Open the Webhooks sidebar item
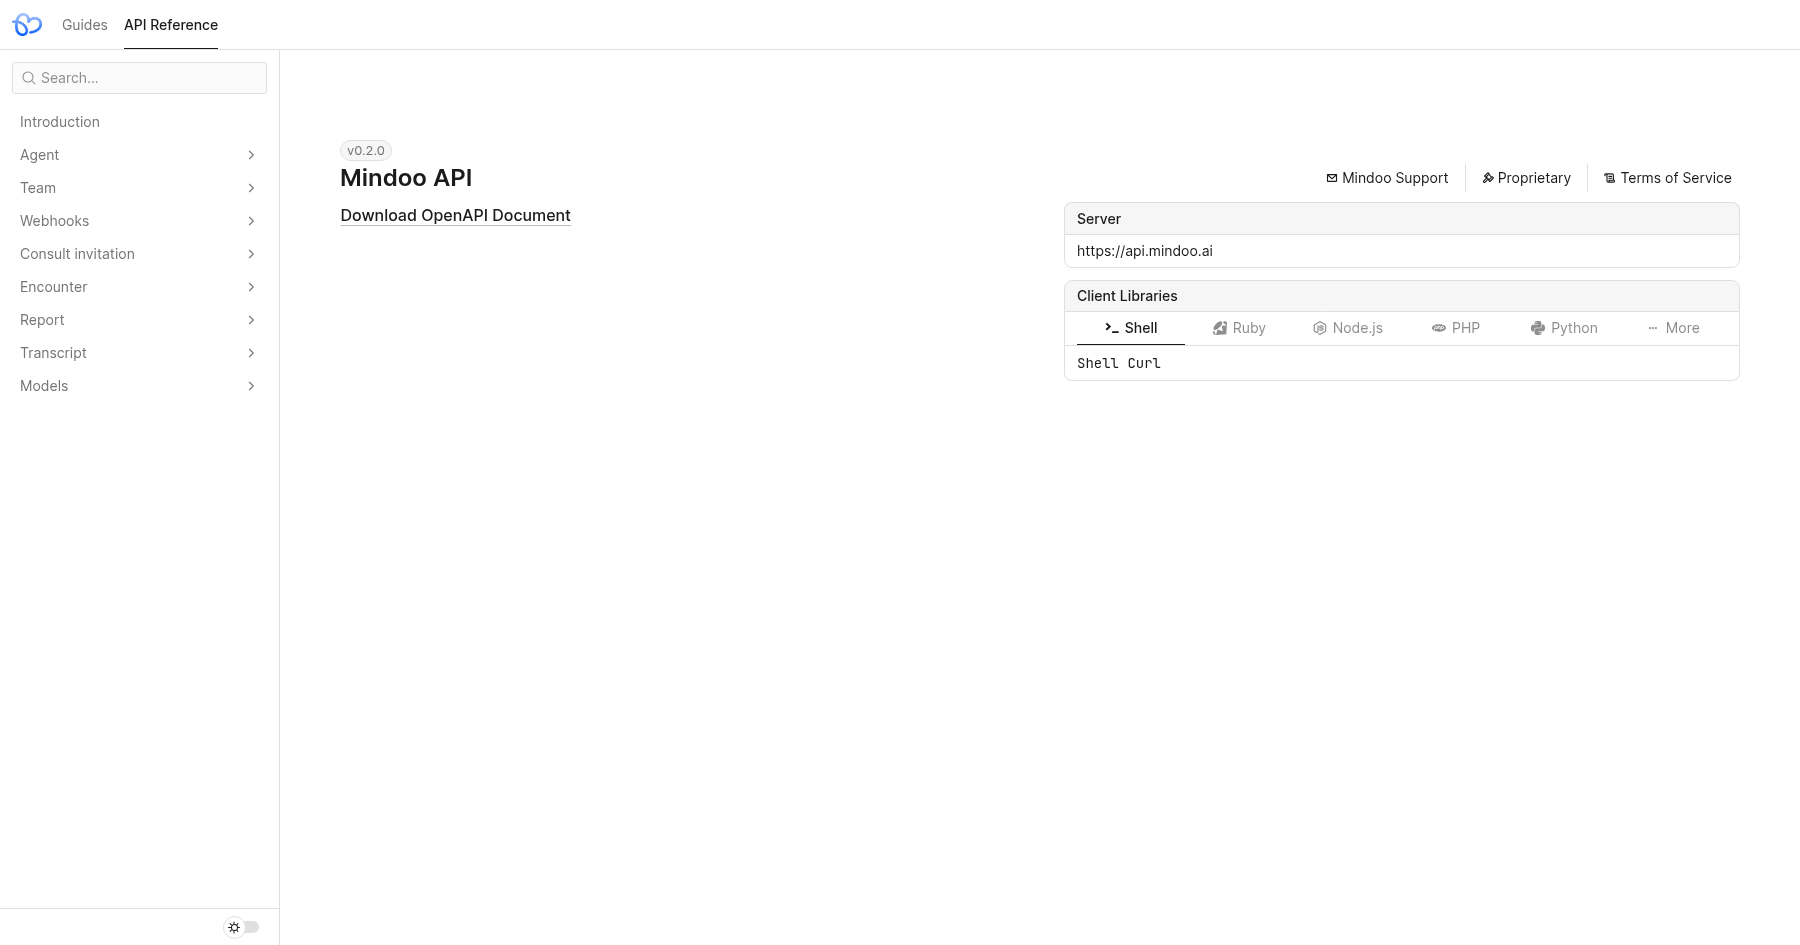The height and width of the screenshot is (945, 1800). (x=139, y=221)
